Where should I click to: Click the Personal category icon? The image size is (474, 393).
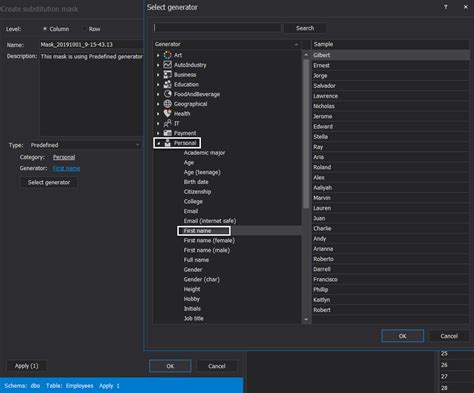click(168, 143)
